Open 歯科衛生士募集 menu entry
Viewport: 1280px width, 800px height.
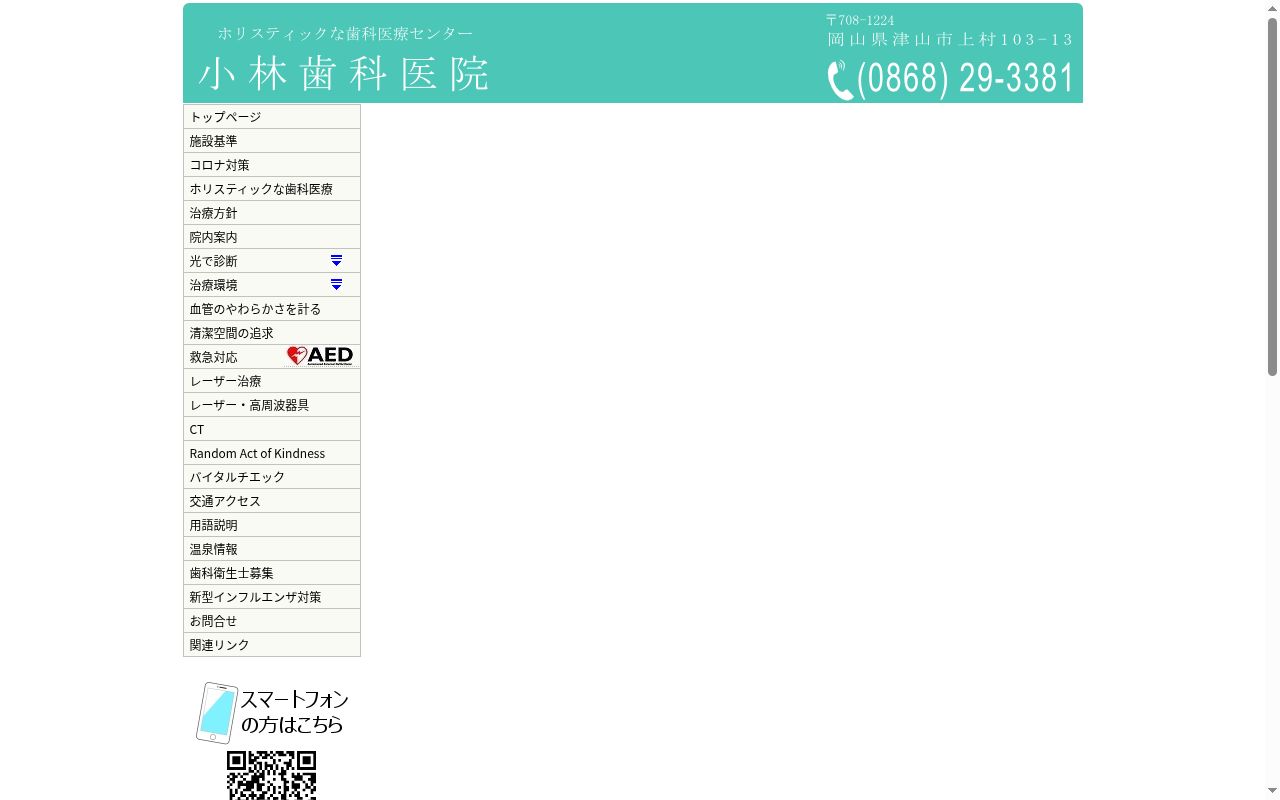click(272, 573)
